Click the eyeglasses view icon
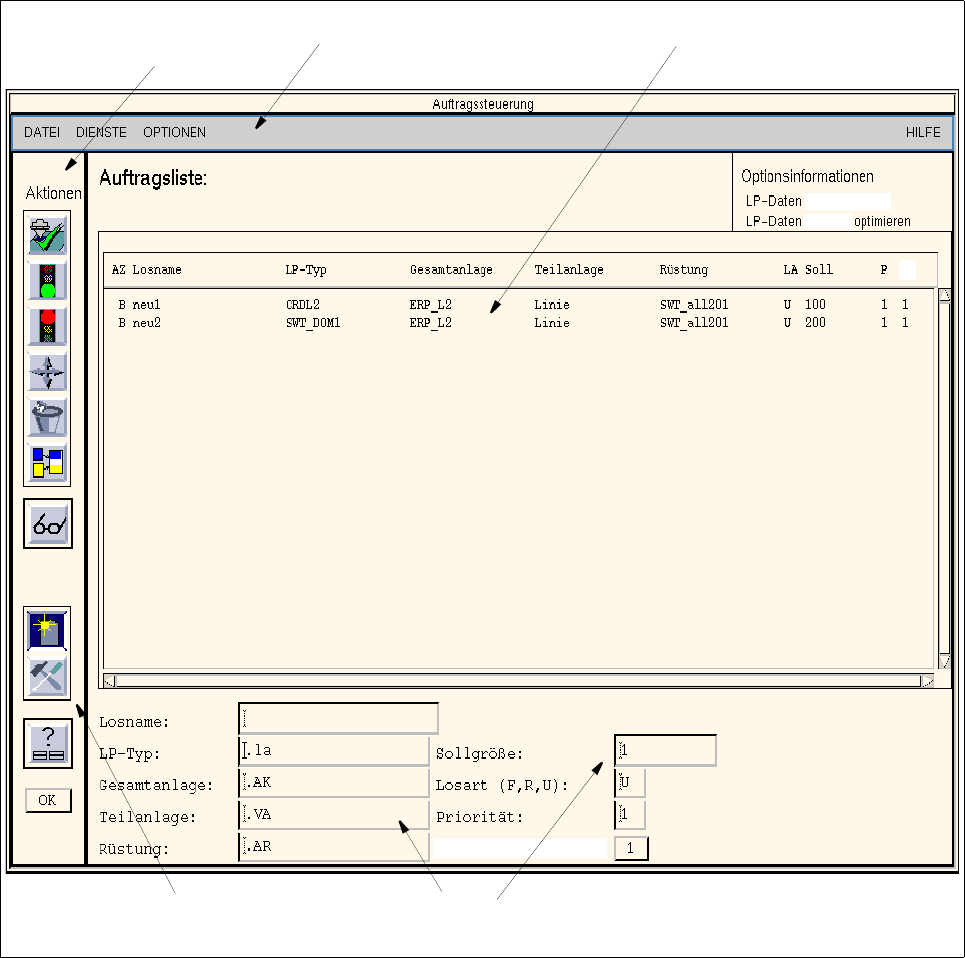Image resolution: width=965 pixels, height=958 pixels. coord(48,524)
